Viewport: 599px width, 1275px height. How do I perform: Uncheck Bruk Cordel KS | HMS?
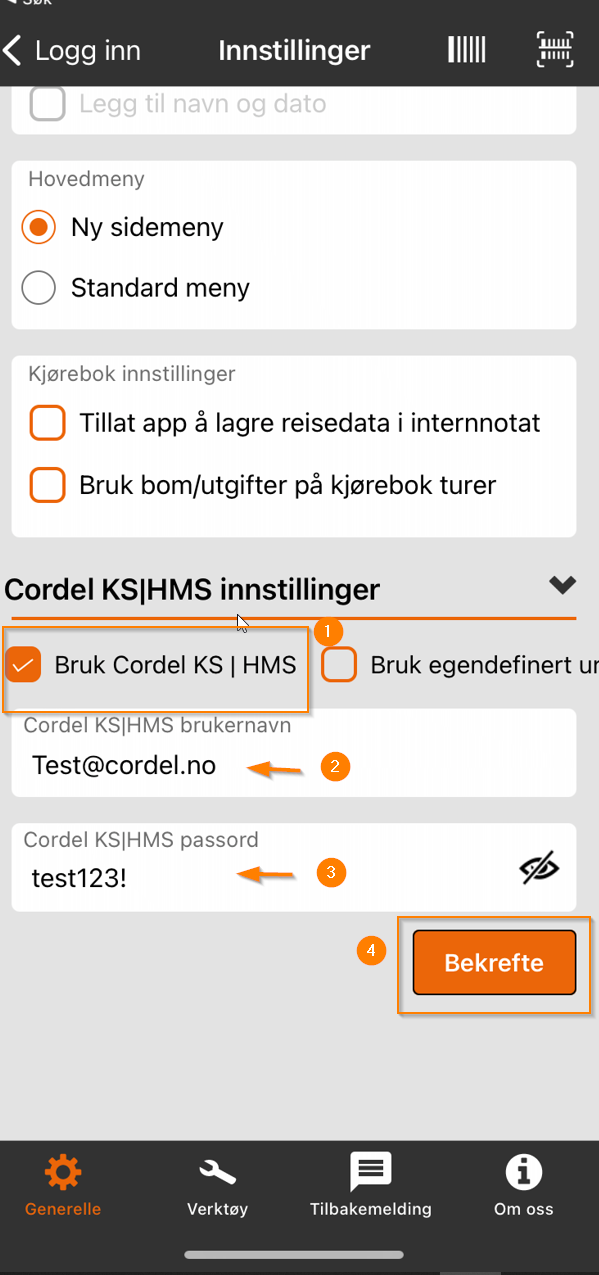pyautogui.click(x=23, y=664)
